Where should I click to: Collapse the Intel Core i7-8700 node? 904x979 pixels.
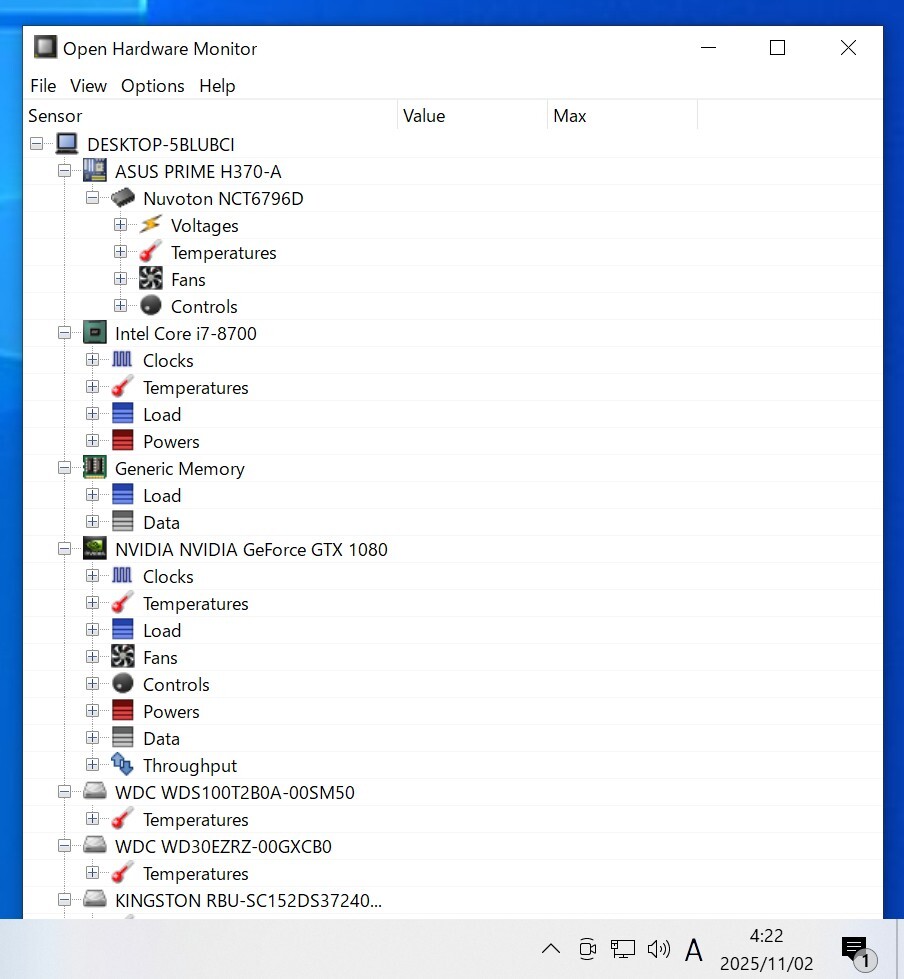pyautogui.click(x=64, y=333)
